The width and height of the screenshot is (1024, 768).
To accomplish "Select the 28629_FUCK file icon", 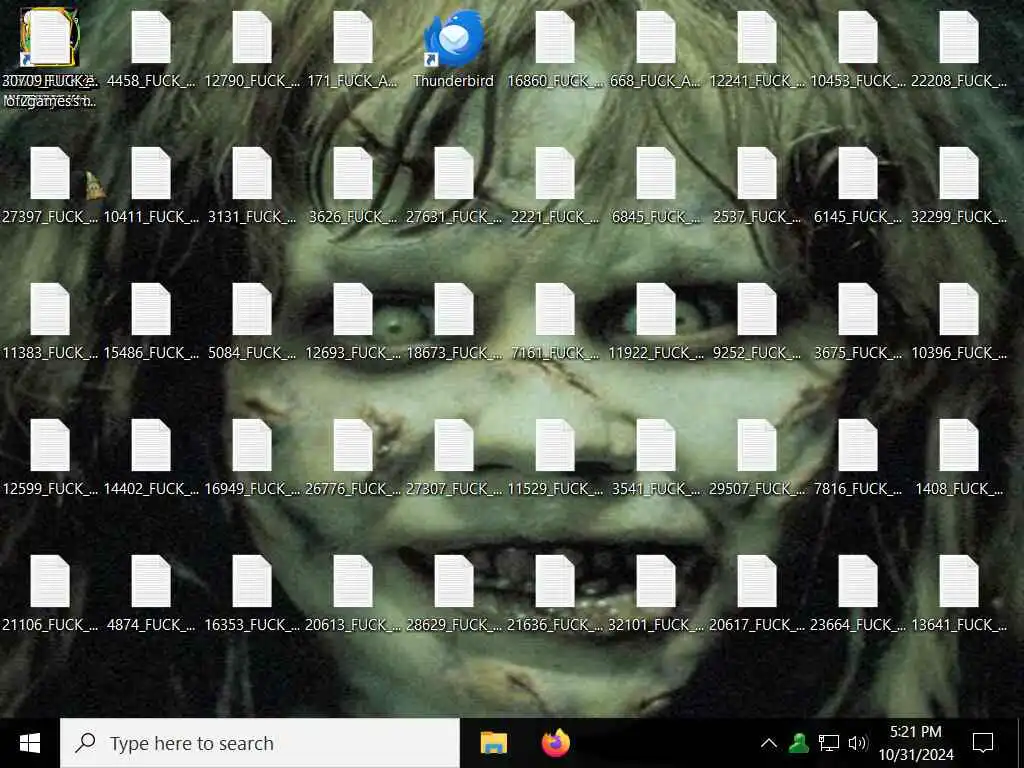I will [454, 581].
